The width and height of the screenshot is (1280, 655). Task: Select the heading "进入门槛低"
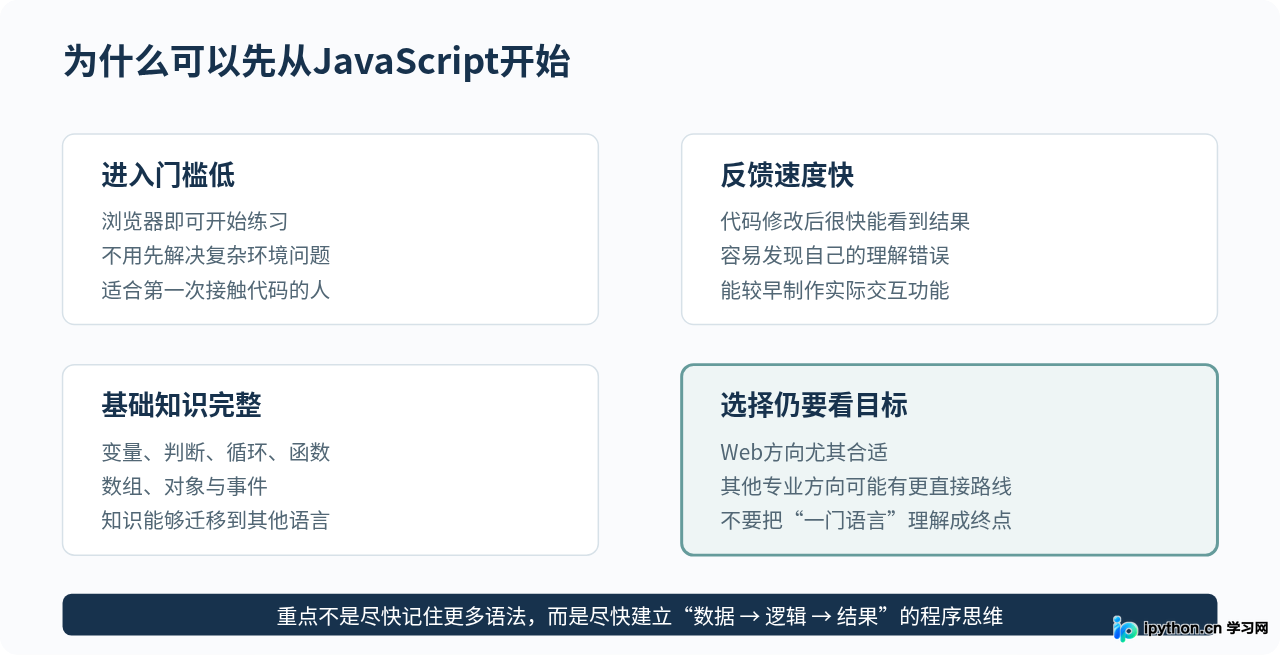point(168,176)
